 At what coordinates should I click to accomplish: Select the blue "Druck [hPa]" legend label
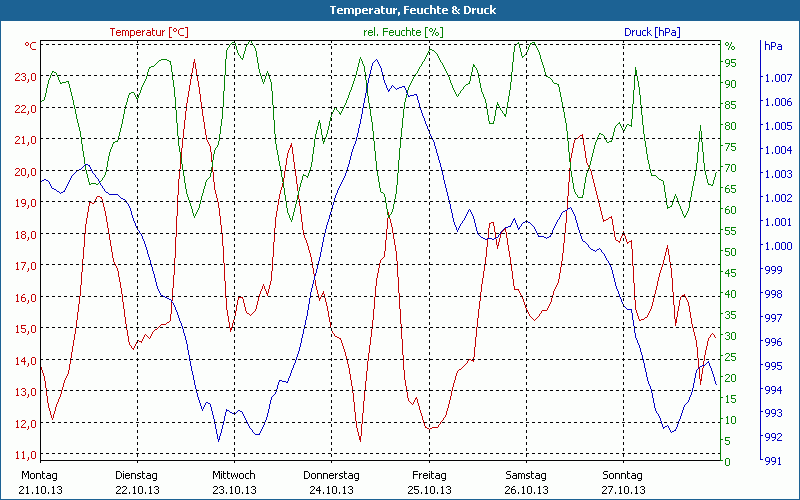[652, 32]
